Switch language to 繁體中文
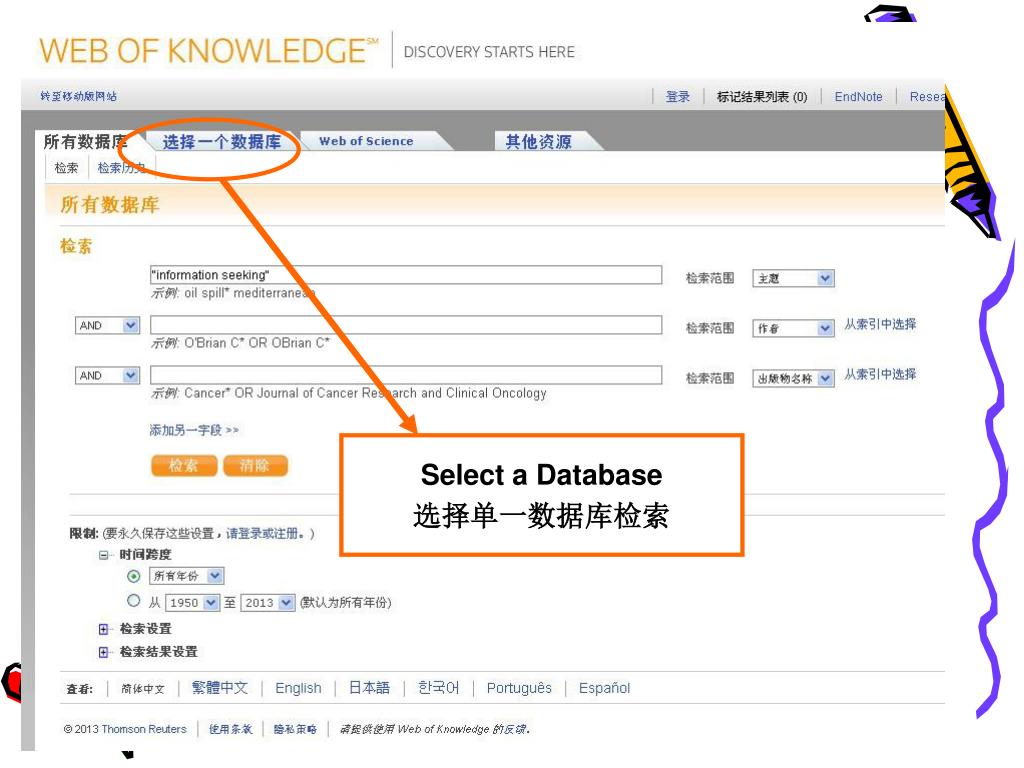The width and height of the screenshot is (1024, 768). [x=220, y=688]
